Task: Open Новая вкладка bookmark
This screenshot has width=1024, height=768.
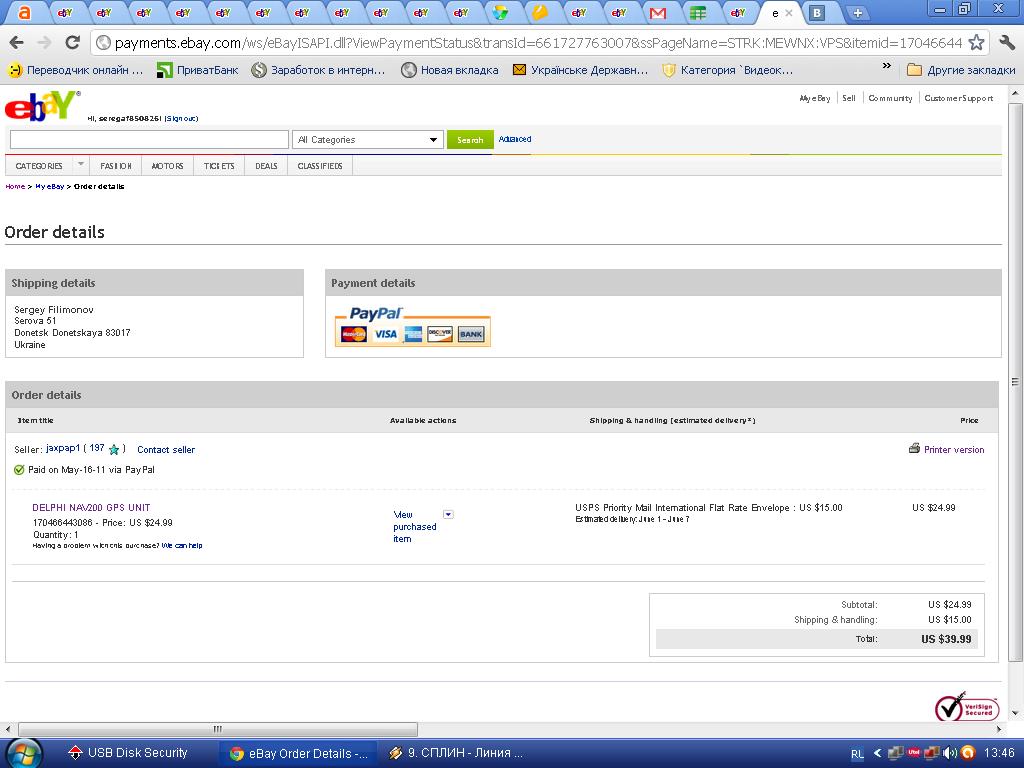Action: pos(450,70)
